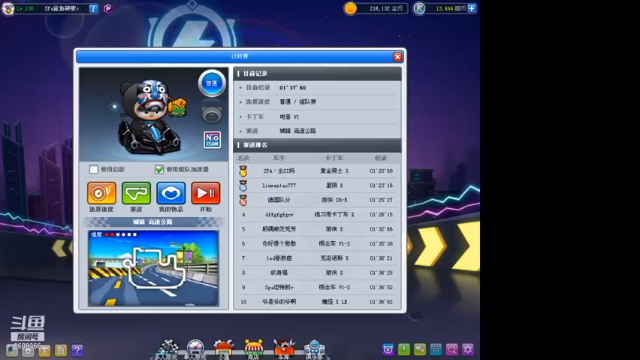Click the silver medal second place icon
640x360 pixels.
click(x=243, y=186)
